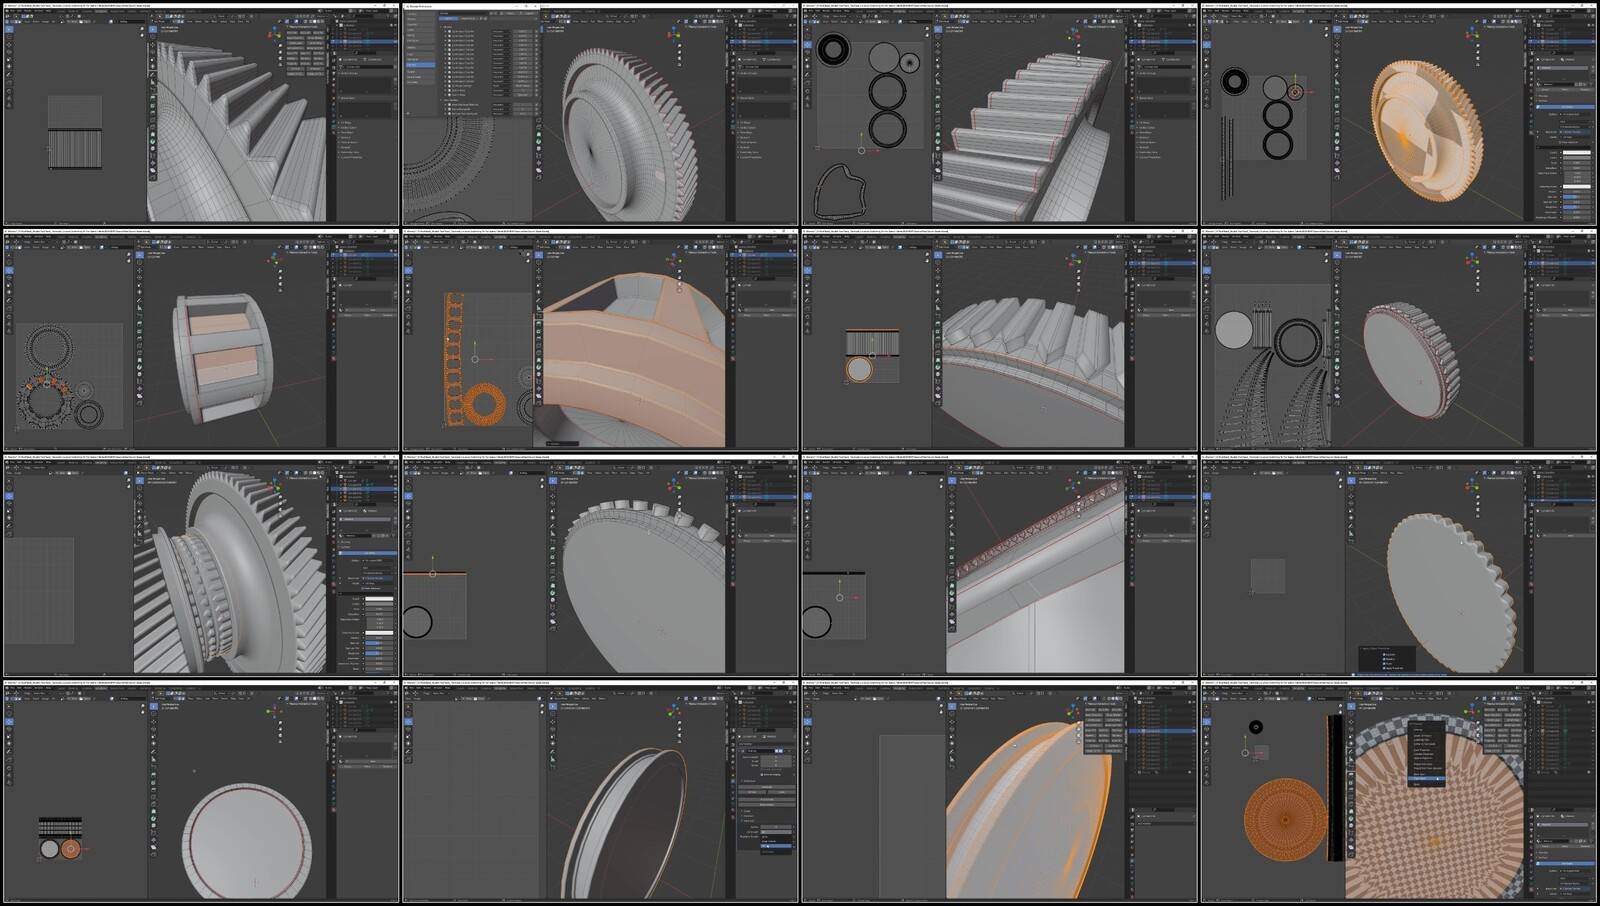Open frame showing checker-textured disc with context menu

[1398, 792]
